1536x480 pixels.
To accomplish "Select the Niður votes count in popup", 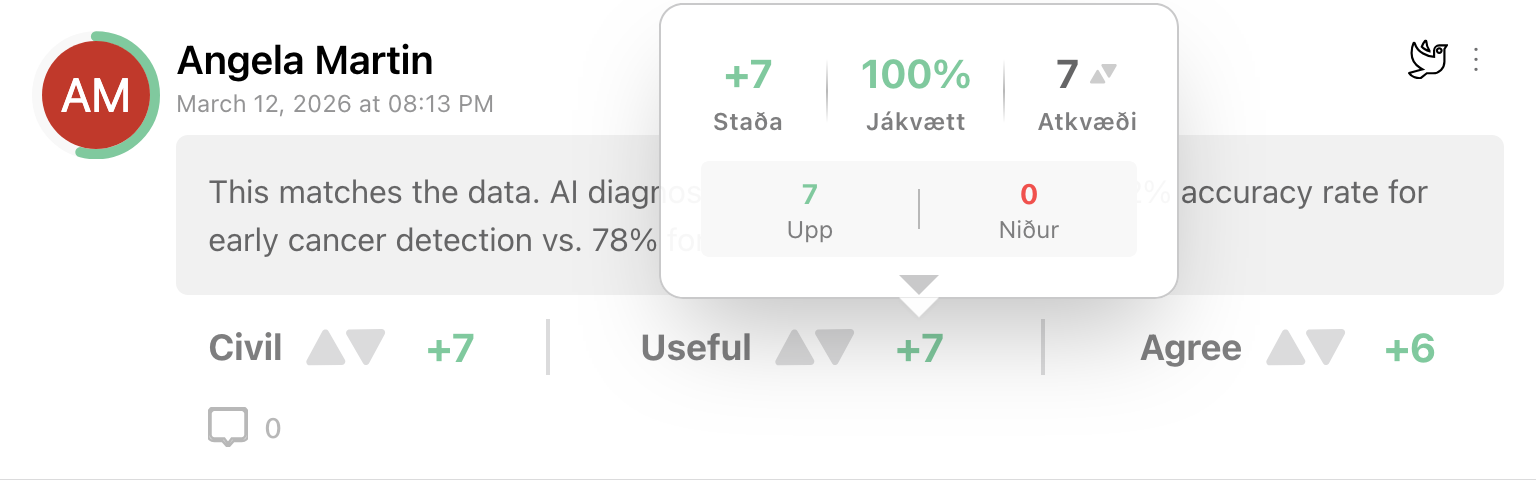I will click(1028, 194).
